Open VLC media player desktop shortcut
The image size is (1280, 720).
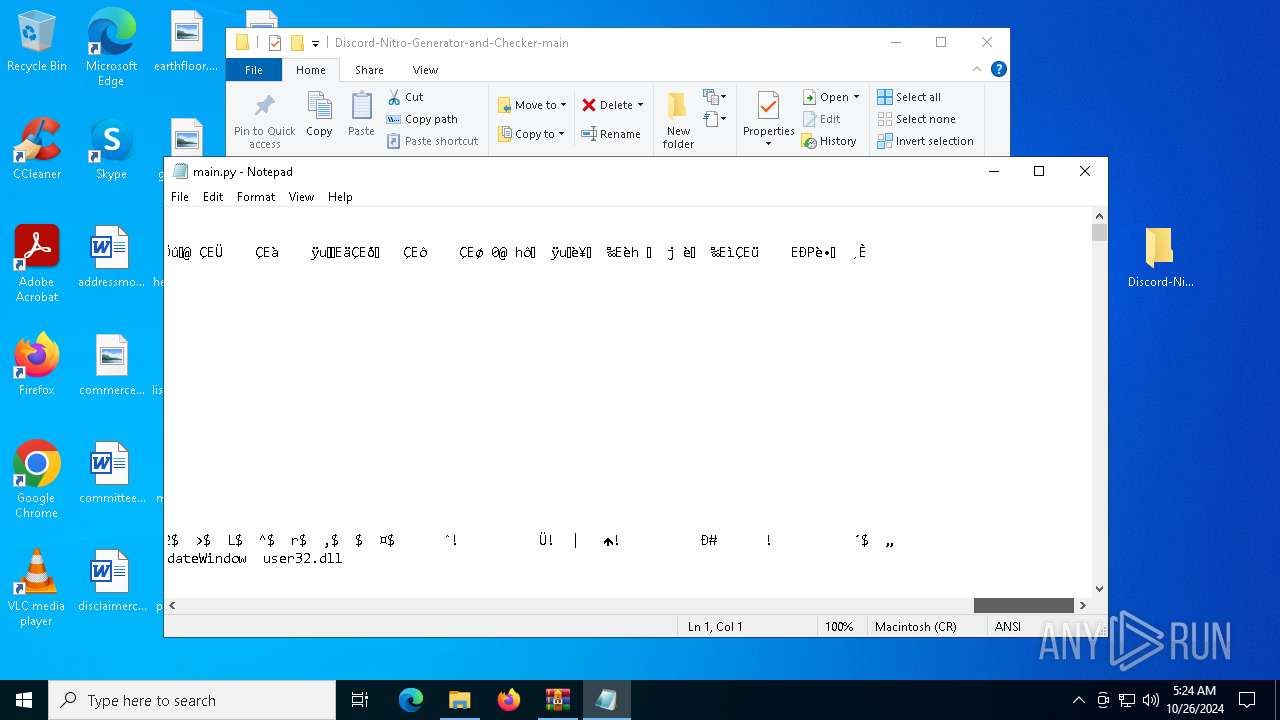(37, 588)
